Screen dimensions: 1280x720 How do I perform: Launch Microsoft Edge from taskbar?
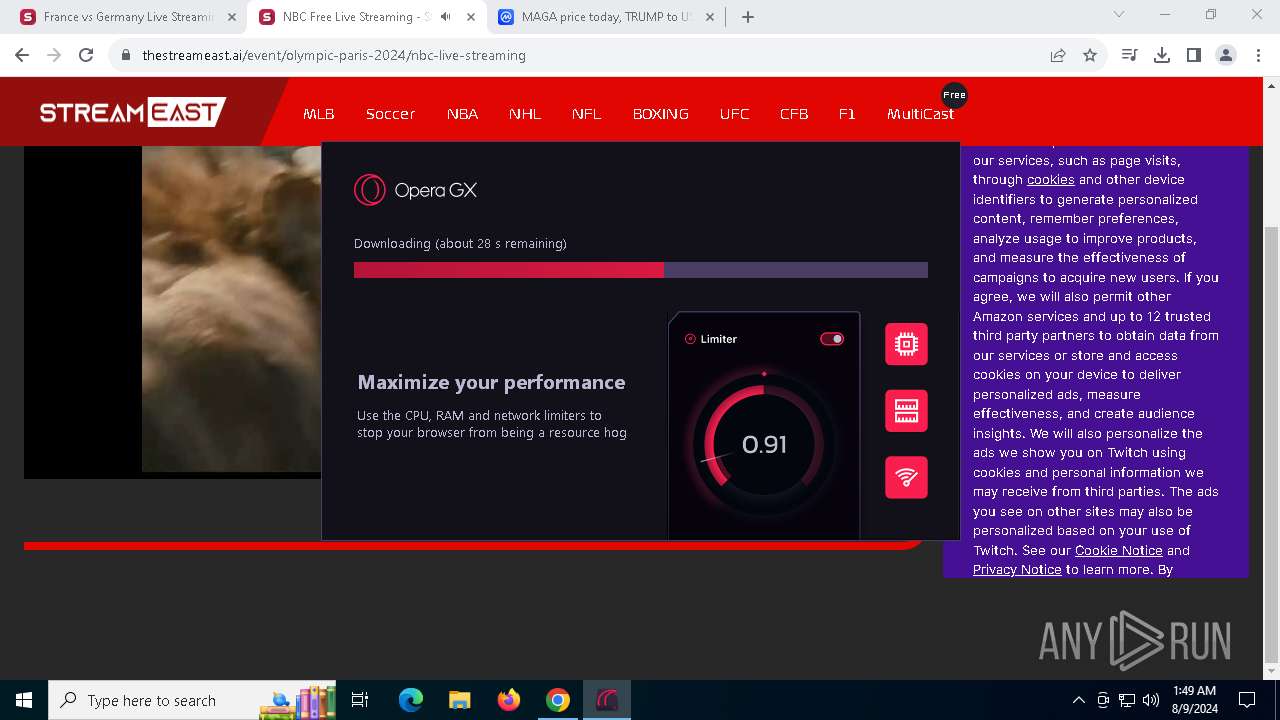pyautogui.click(x=411, y=700)
